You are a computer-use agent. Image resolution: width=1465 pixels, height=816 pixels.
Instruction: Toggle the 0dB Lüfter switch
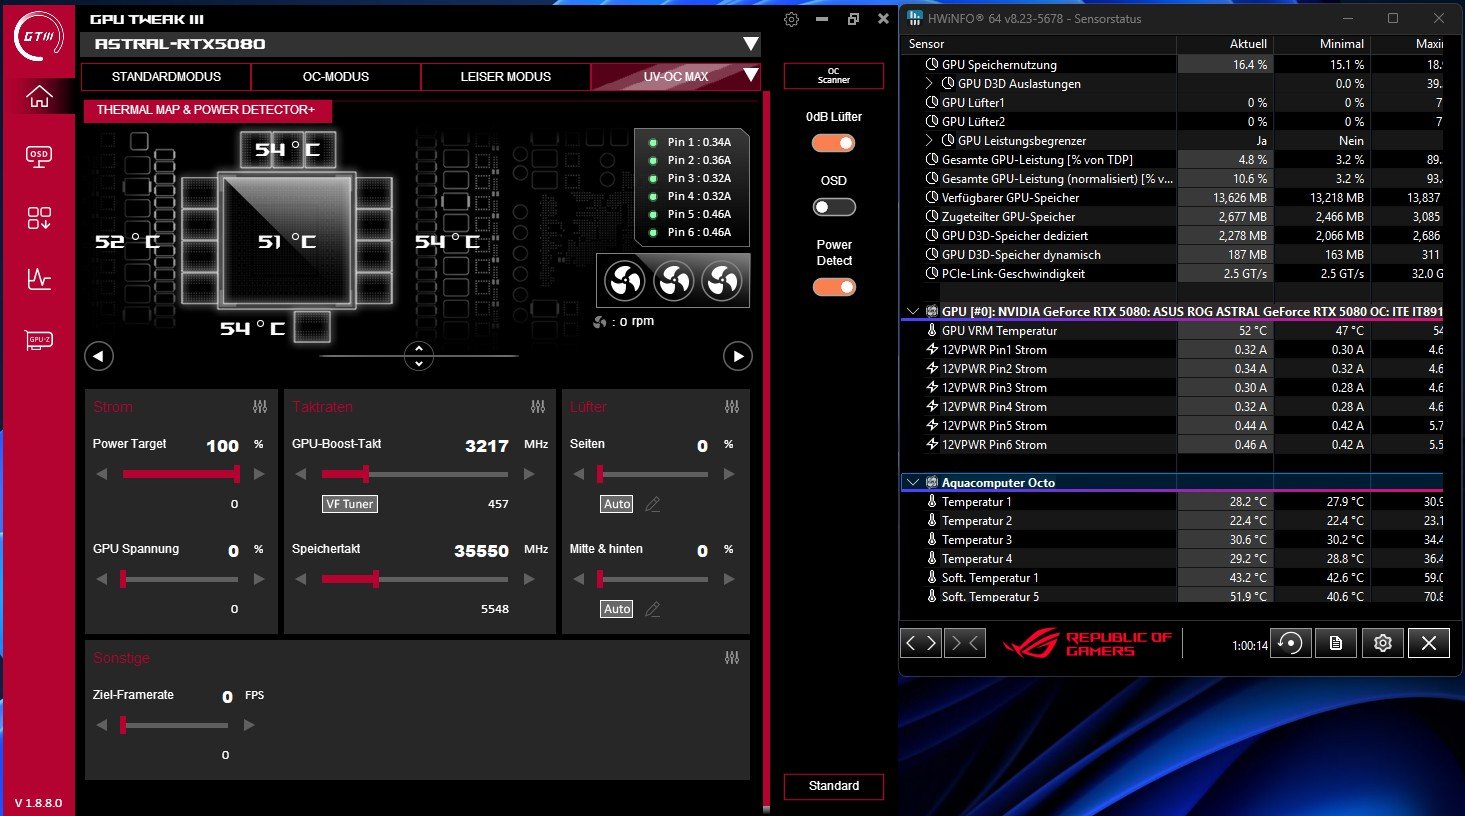click(834, 143)
